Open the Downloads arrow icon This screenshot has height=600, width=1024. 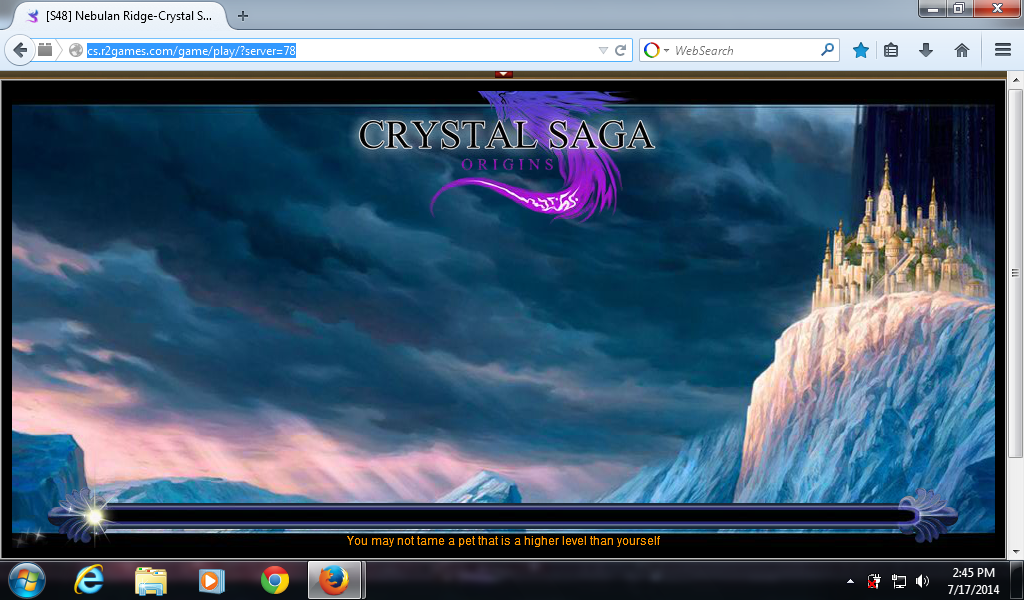point(926,50)
